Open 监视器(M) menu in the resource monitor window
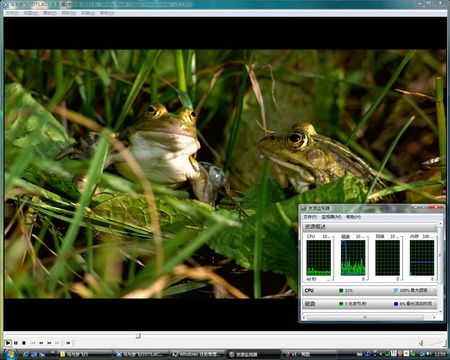 [x=331, y=217]
